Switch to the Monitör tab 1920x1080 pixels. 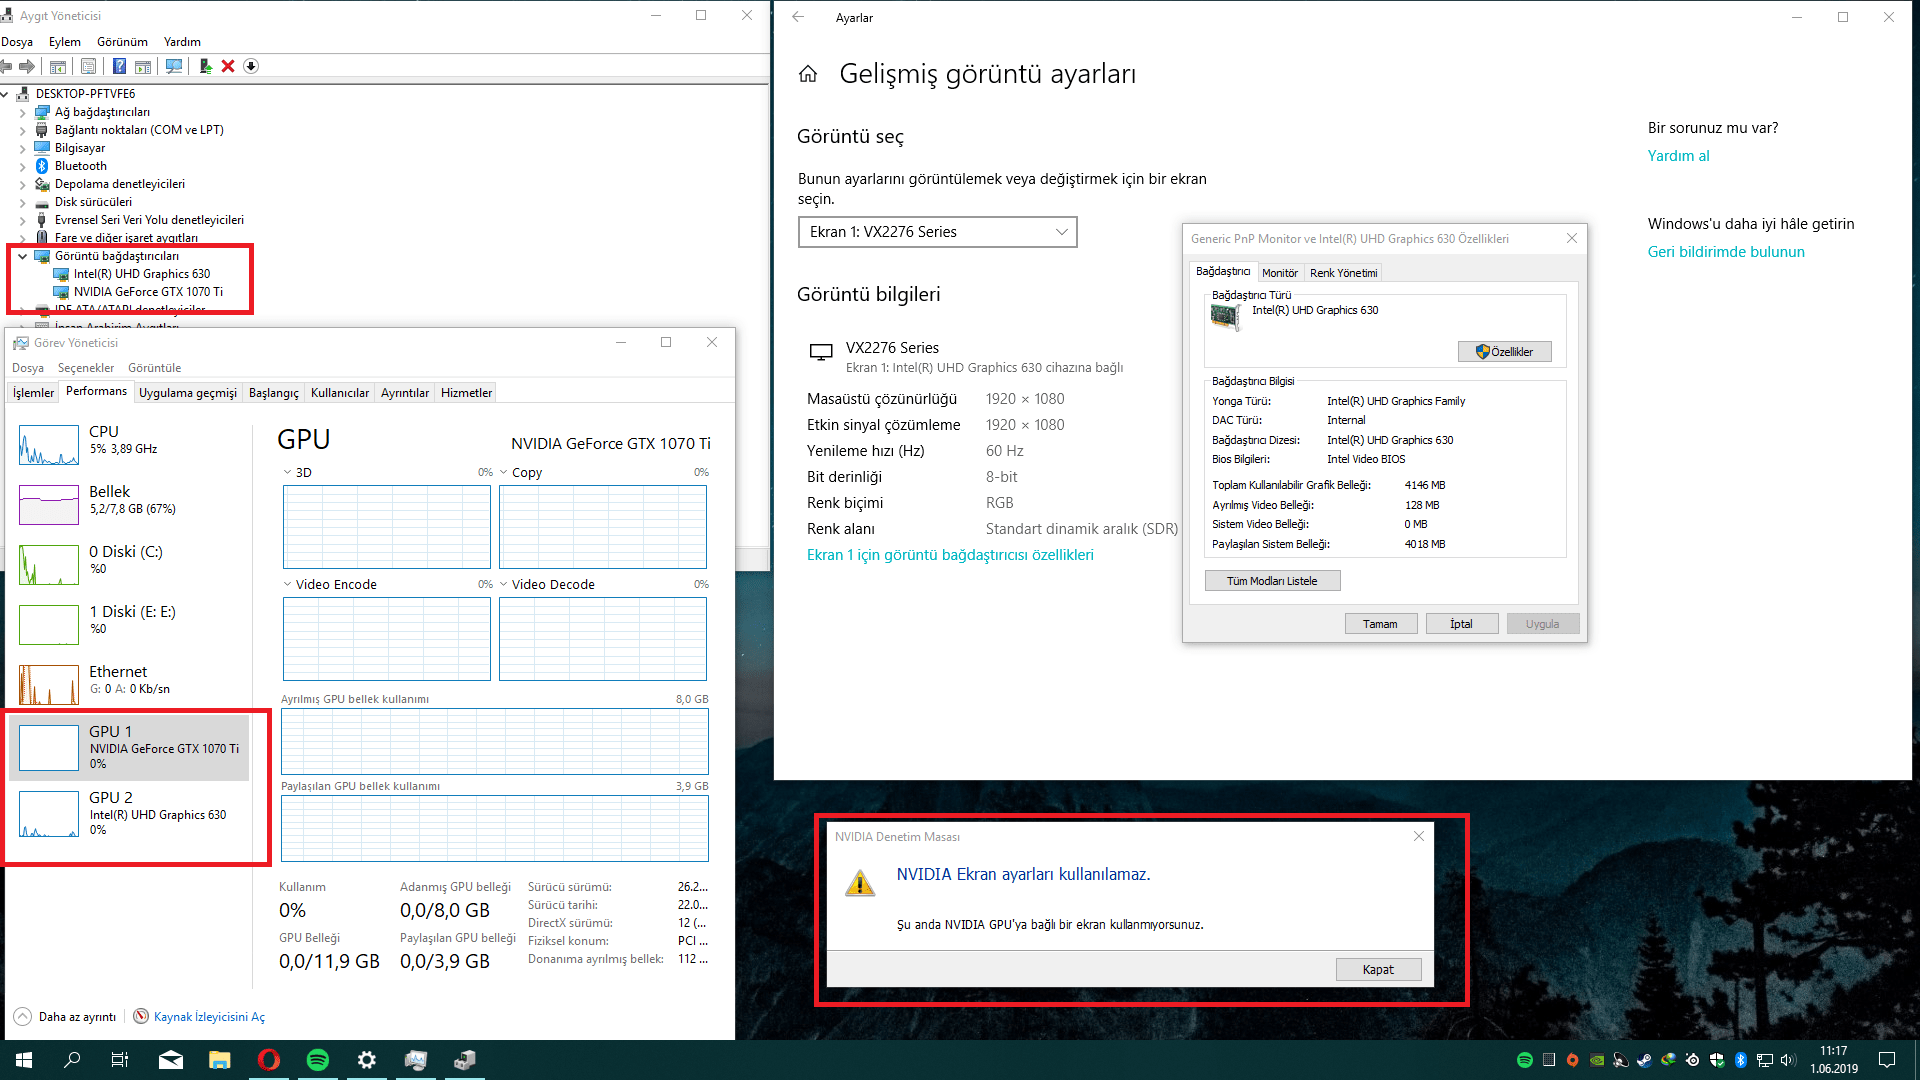1279,273
